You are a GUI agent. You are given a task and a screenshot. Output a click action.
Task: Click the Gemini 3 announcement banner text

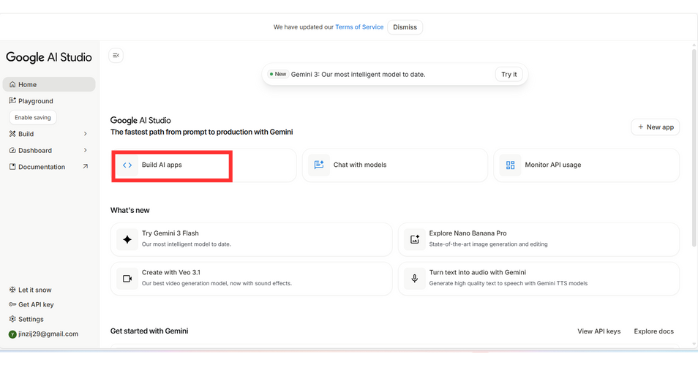(358, 74)
